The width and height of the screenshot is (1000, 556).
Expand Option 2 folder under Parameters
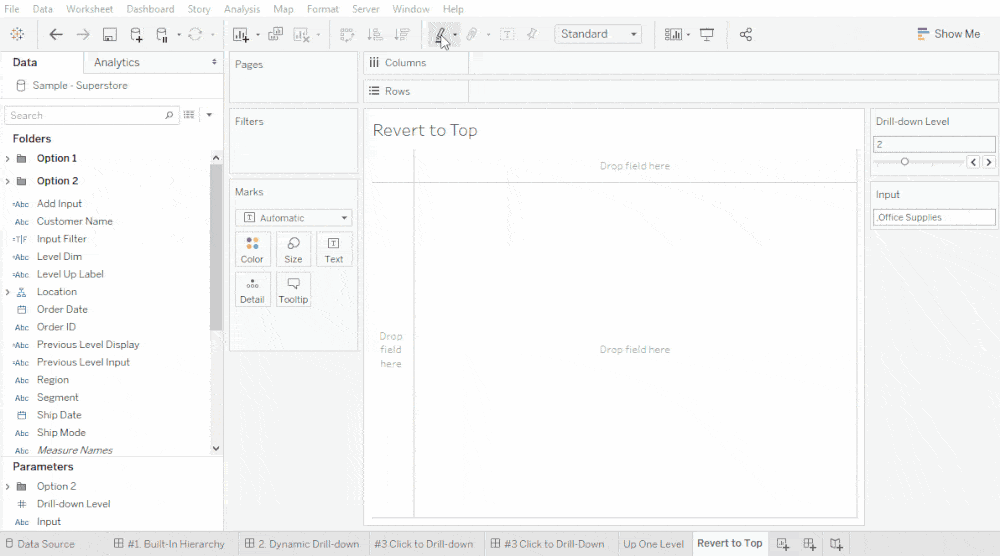[x=8, y=486]
